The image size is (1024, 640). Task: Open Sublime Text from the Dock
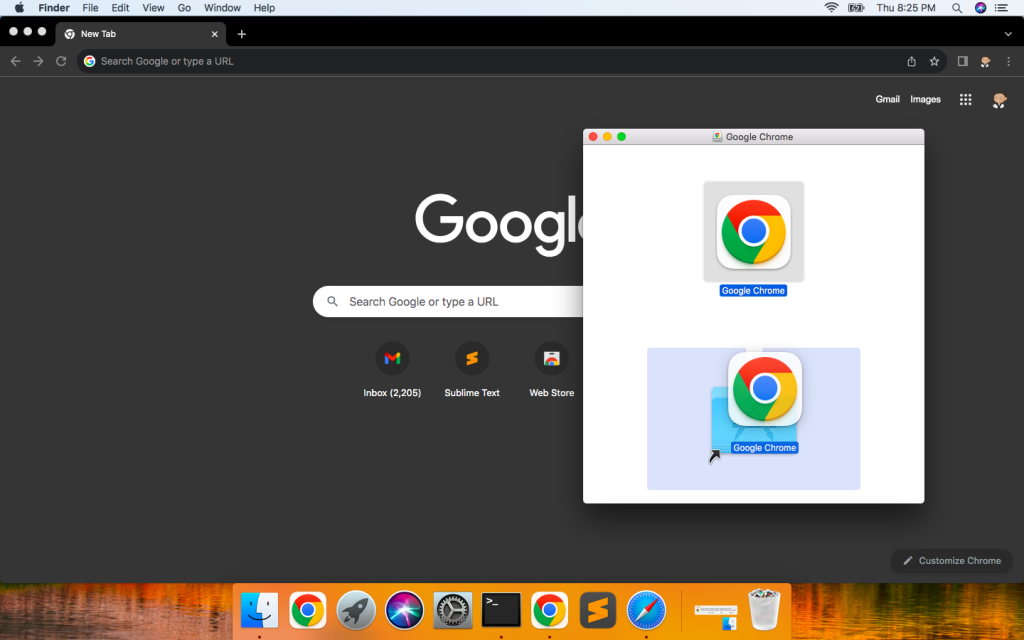click(x=598, y=609)
